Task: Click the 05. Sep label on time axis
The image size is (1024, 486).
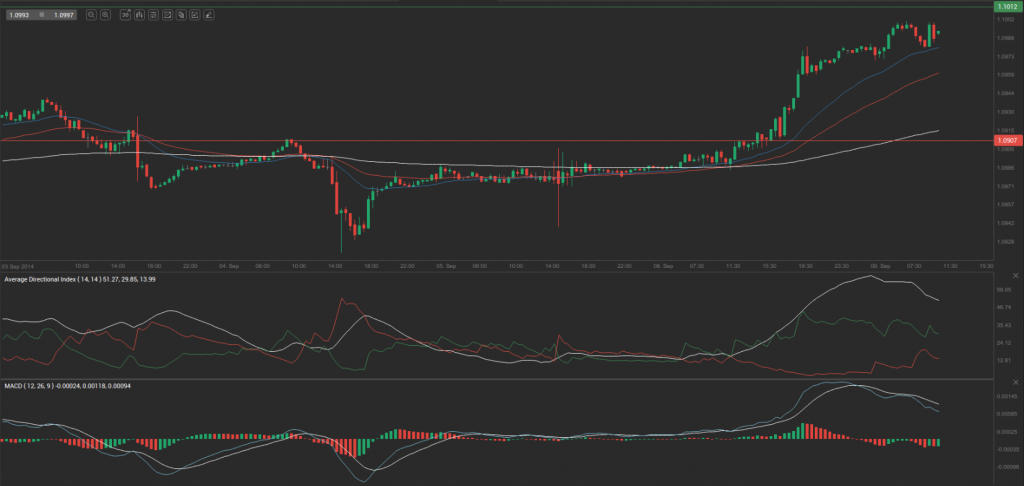Action: pyautogui.click(x=445, y=266)
